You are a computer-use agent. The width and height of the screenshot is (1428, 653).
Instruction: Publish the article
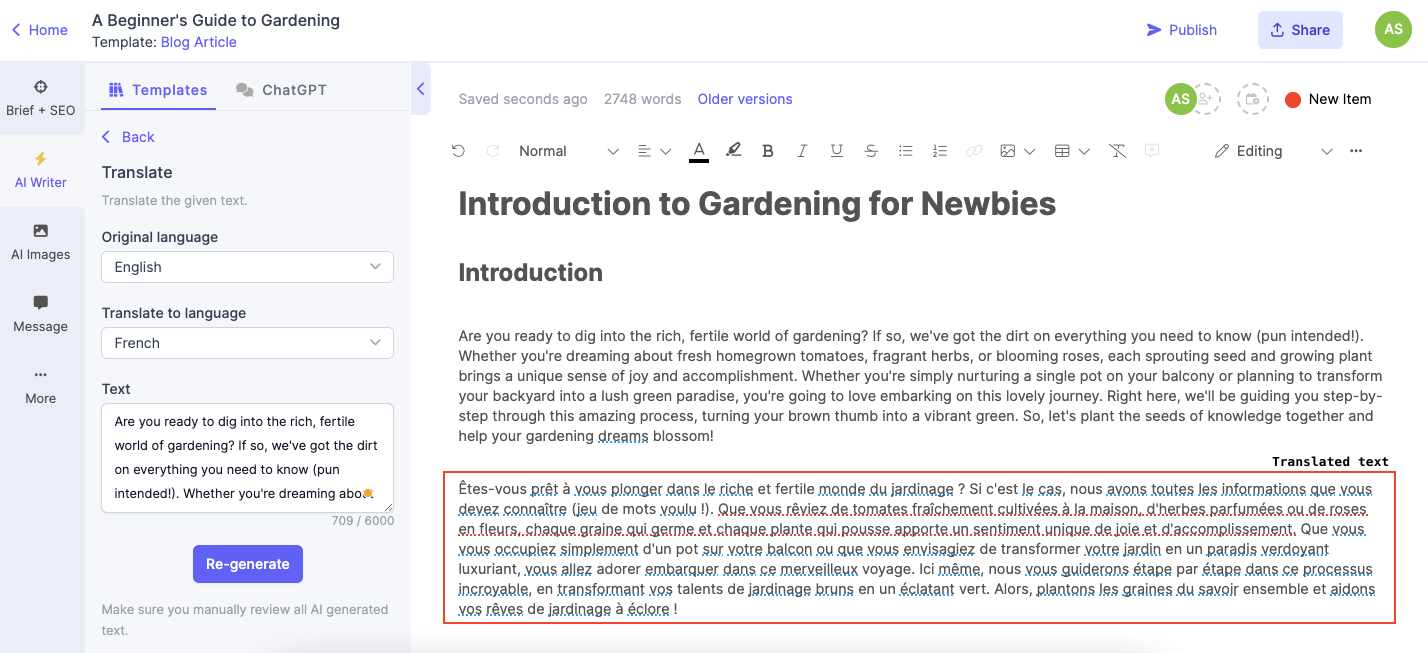coord(1181,30)
